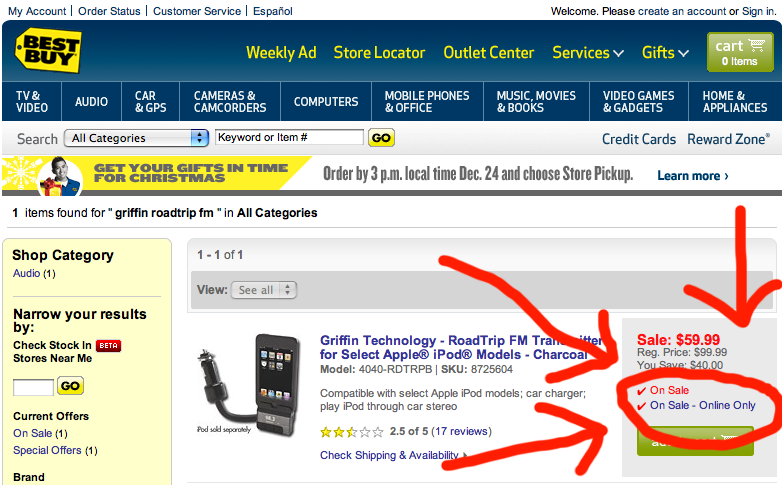Screen dimensions: 782x485
Task: Open the shopping cart
Action: (740, 52)
